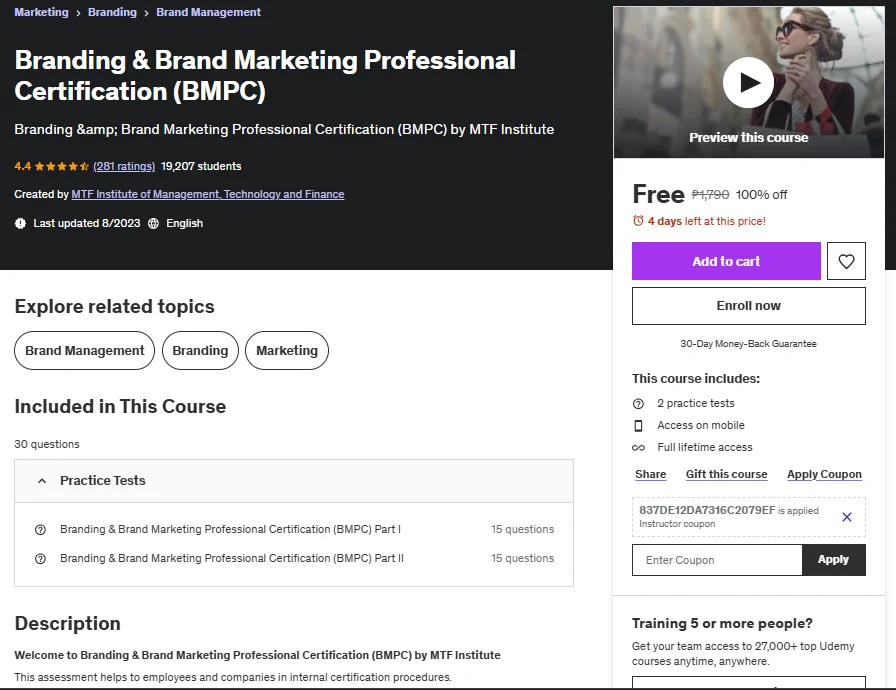Image resolution: width=896 pixels, height=690 pixels.
Task: Click Gift this course link
Action: (x=726, y=474)
